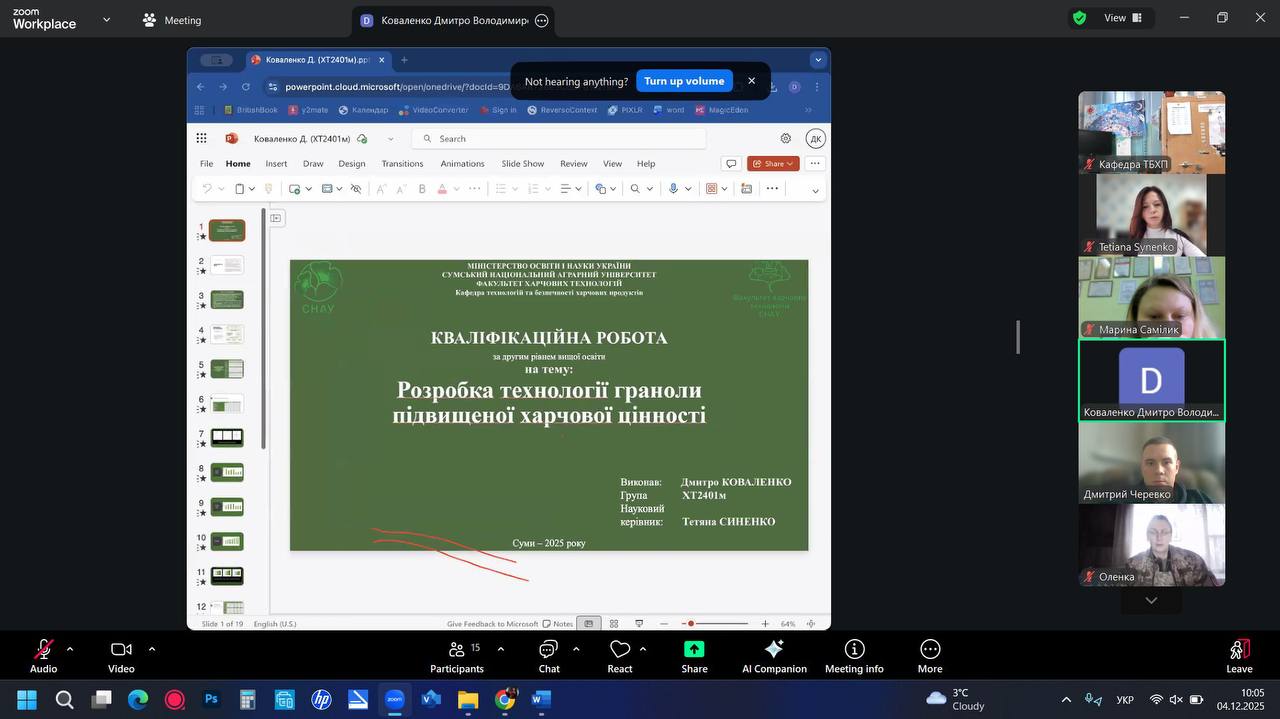Open the Meeting info panel
This screenshot has width=1280, height=719.
[854, 656]
